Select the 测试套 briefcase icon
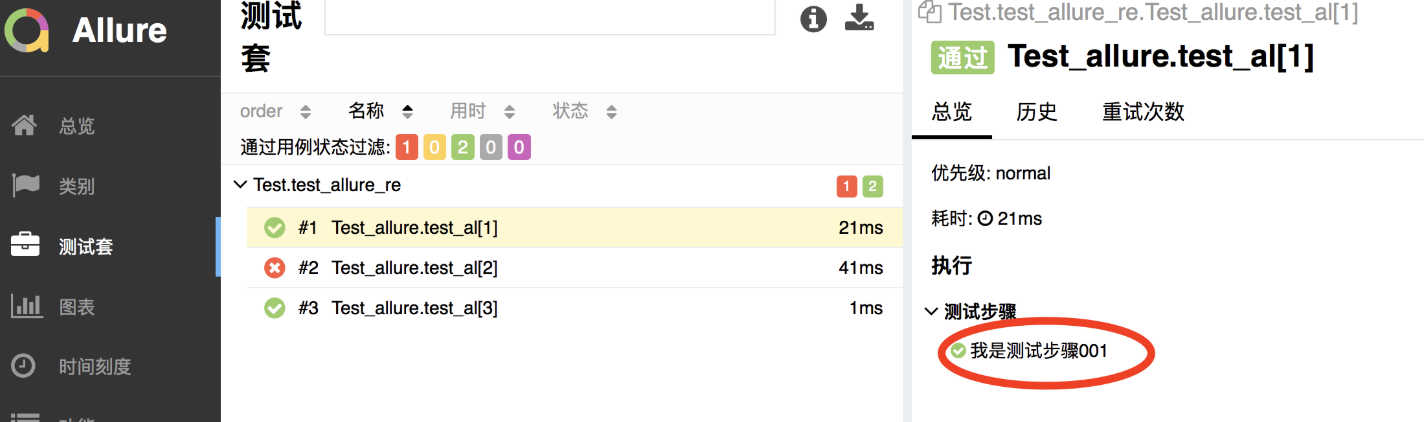Viewport: 1424px width, 422px height. [x=25, y=246]
